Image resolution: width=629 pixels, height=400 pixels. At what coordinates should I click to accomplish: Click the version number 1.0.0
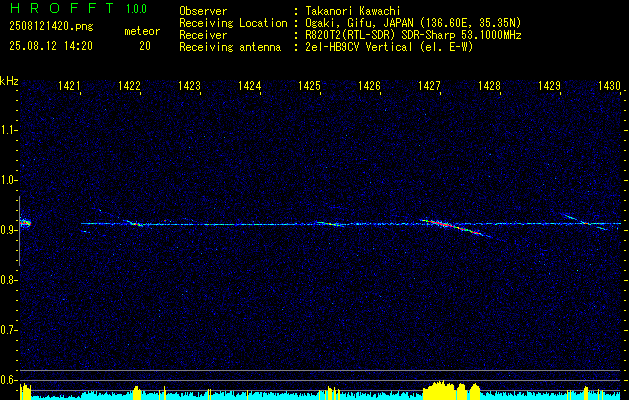[x=136, y=9]
